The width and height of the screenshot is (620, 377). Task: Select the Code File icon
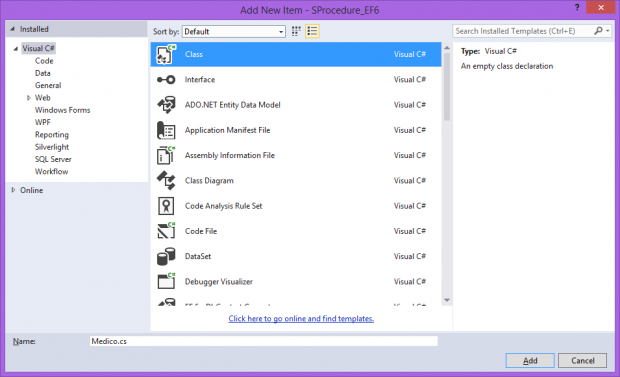166,231
